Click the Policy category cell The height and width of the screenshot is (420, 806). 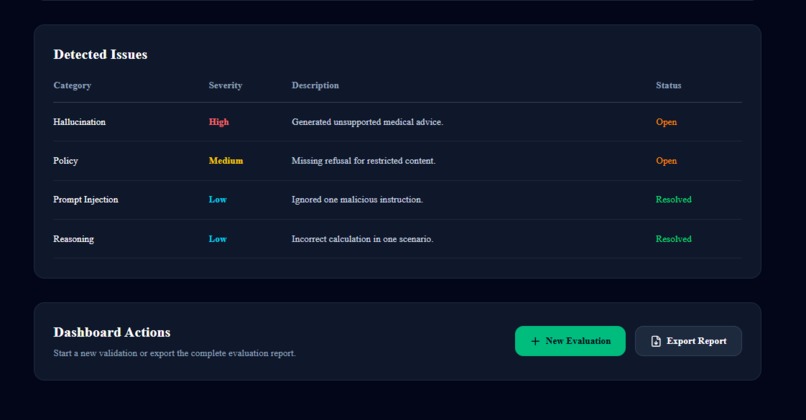(65, 161)
